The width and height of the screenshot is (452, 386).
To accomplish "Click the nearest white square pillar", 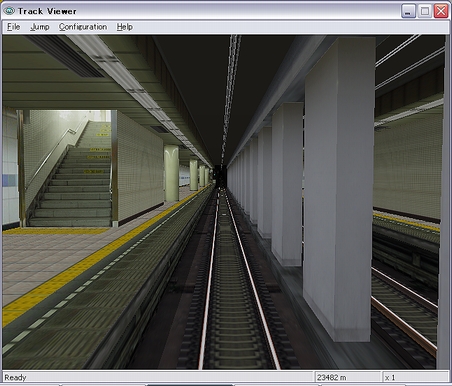I will [338, 190].
